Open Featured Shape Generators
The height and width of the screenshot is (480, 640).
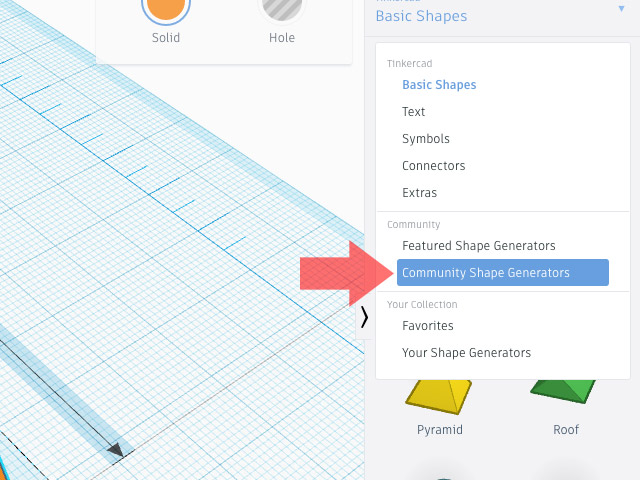tap(478, 246)
